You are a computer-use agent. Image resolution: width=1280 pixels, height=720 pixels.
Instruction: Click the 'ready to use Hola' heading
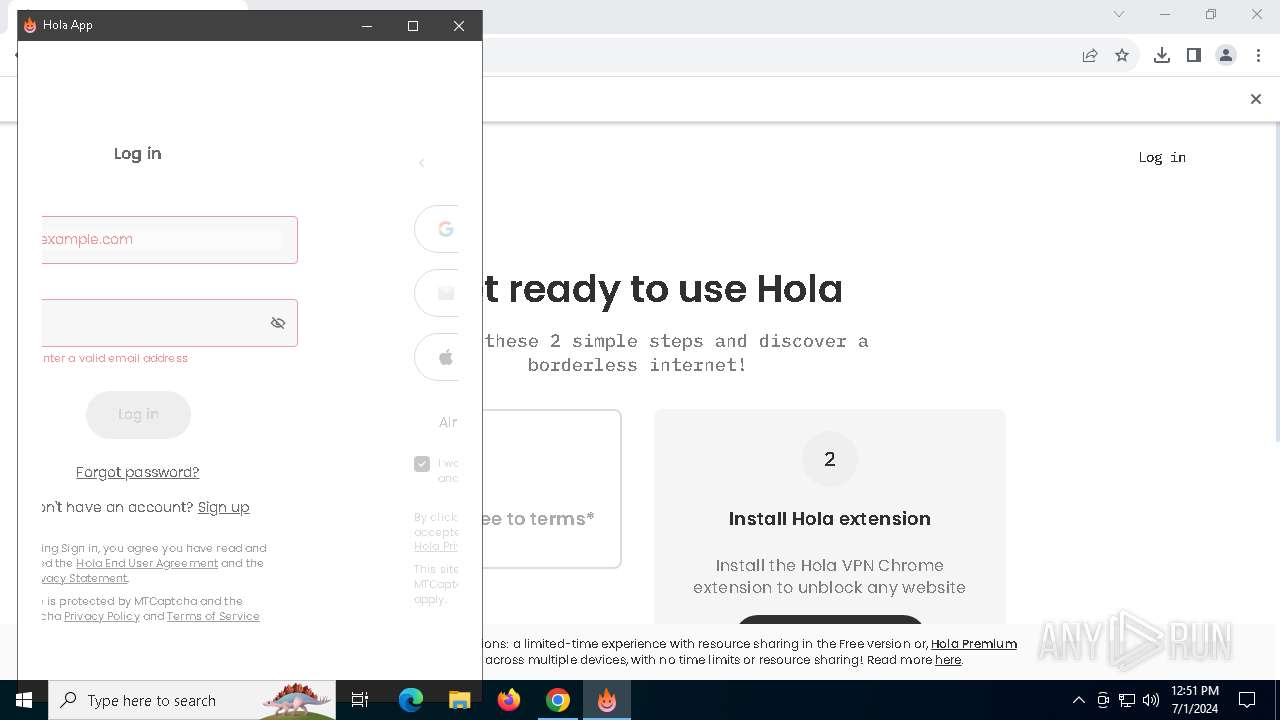coord(662,289)
